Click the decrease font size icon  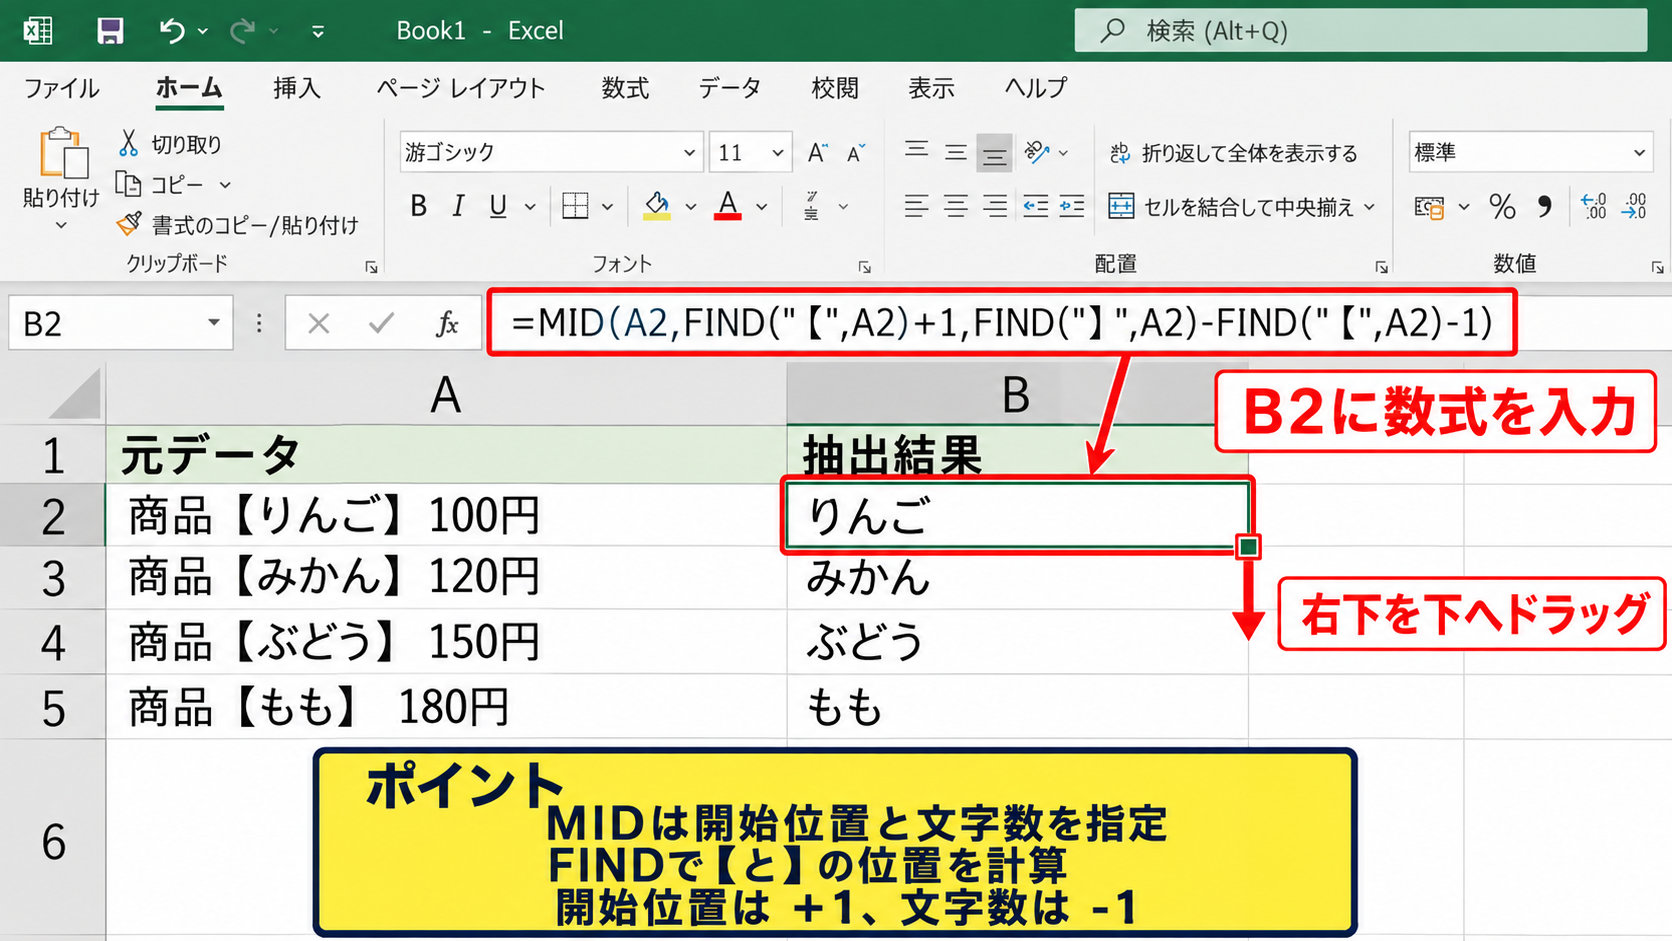coord(856,152)
